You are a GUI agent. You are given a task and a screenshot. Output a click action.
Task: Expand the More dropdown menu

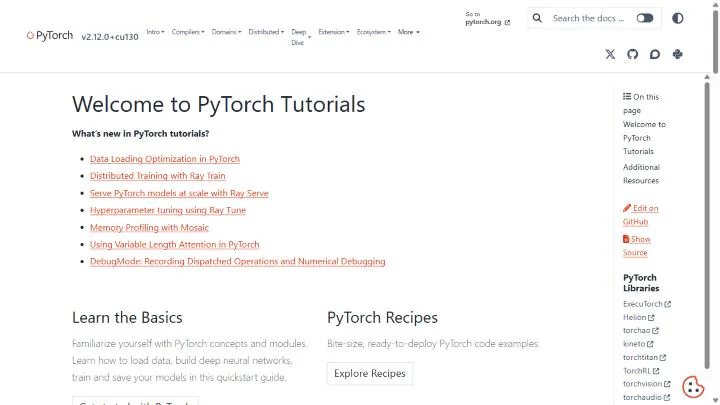[409, 32]
